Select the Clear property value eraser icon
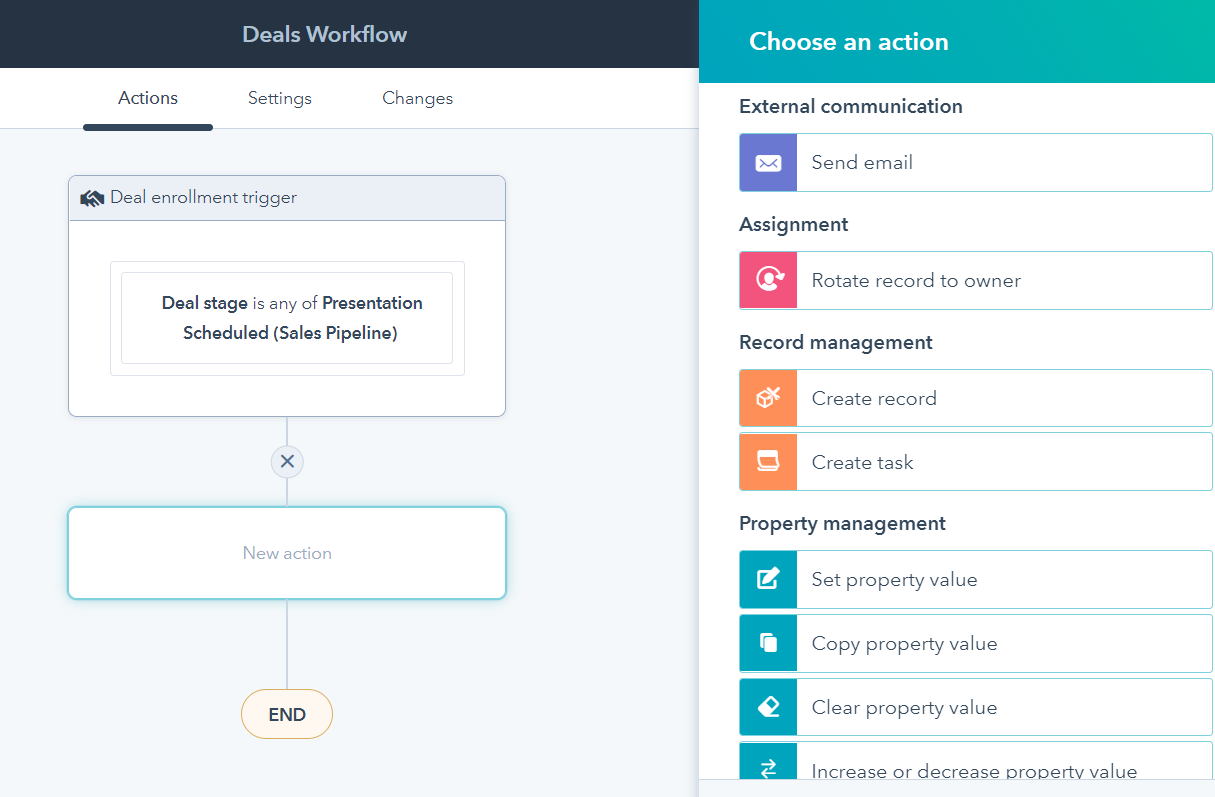 pyautogui.click(x=767, y=707)
